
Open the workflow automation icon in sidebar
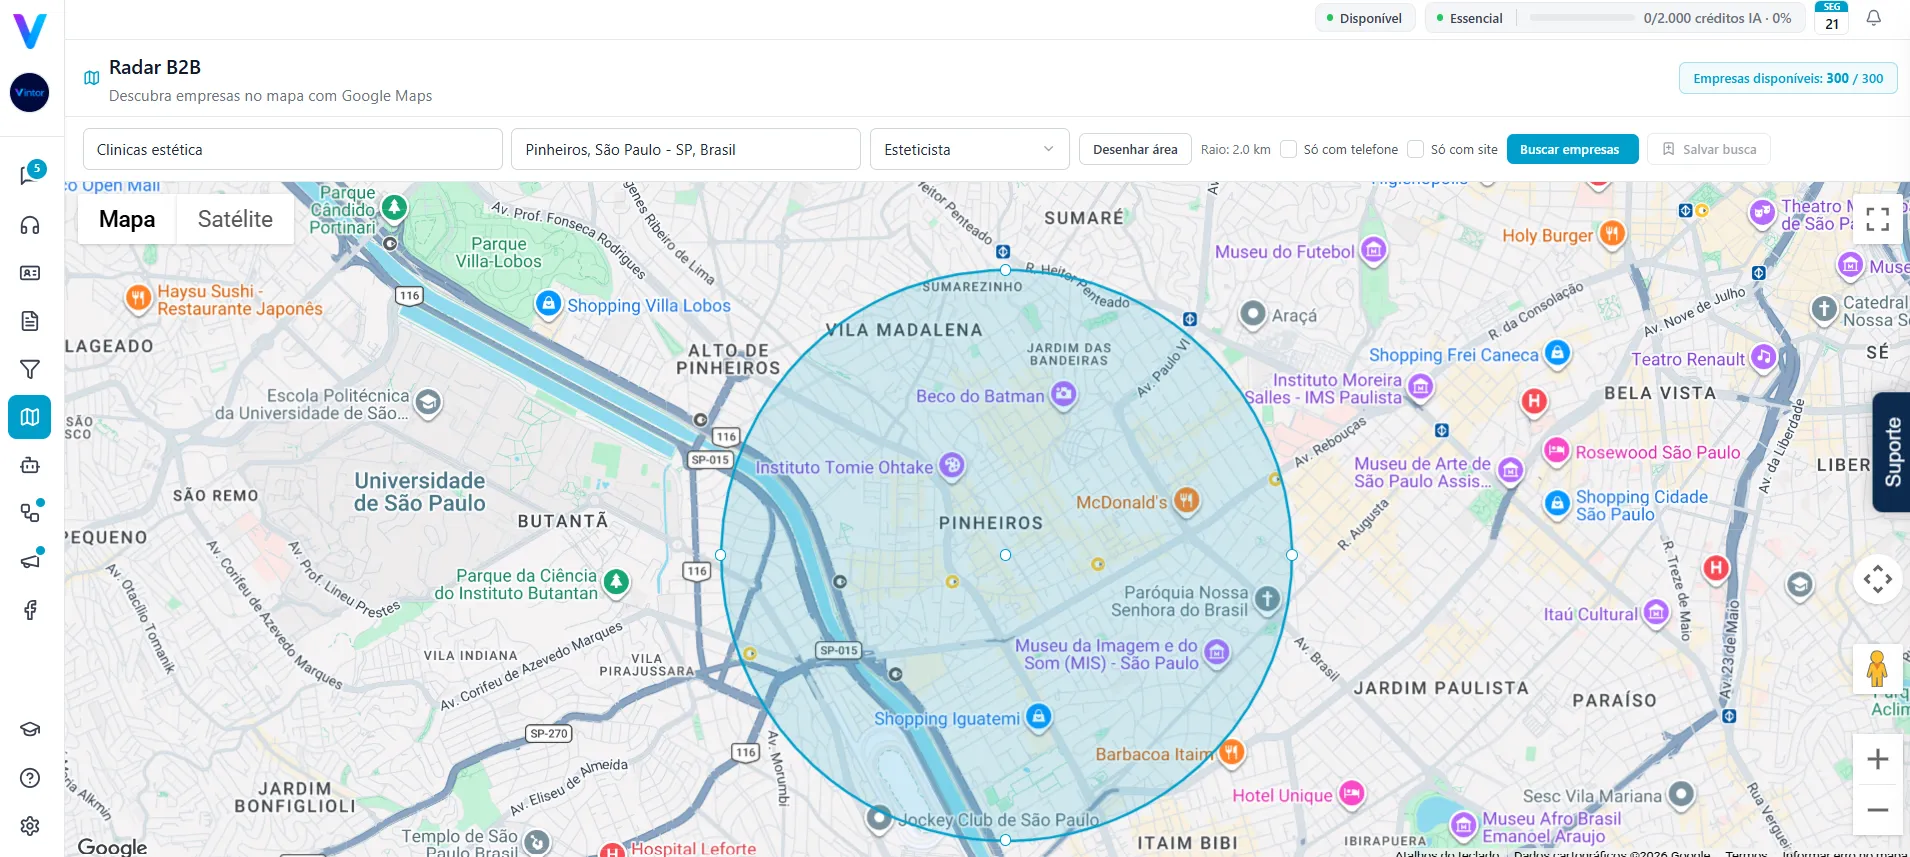(x=30, y=513)
